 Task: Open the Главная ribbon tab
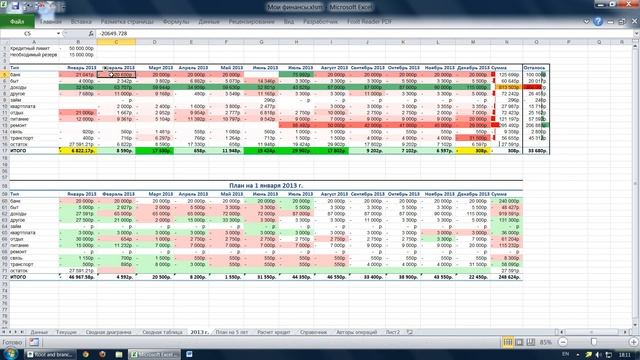click(51, 21)
